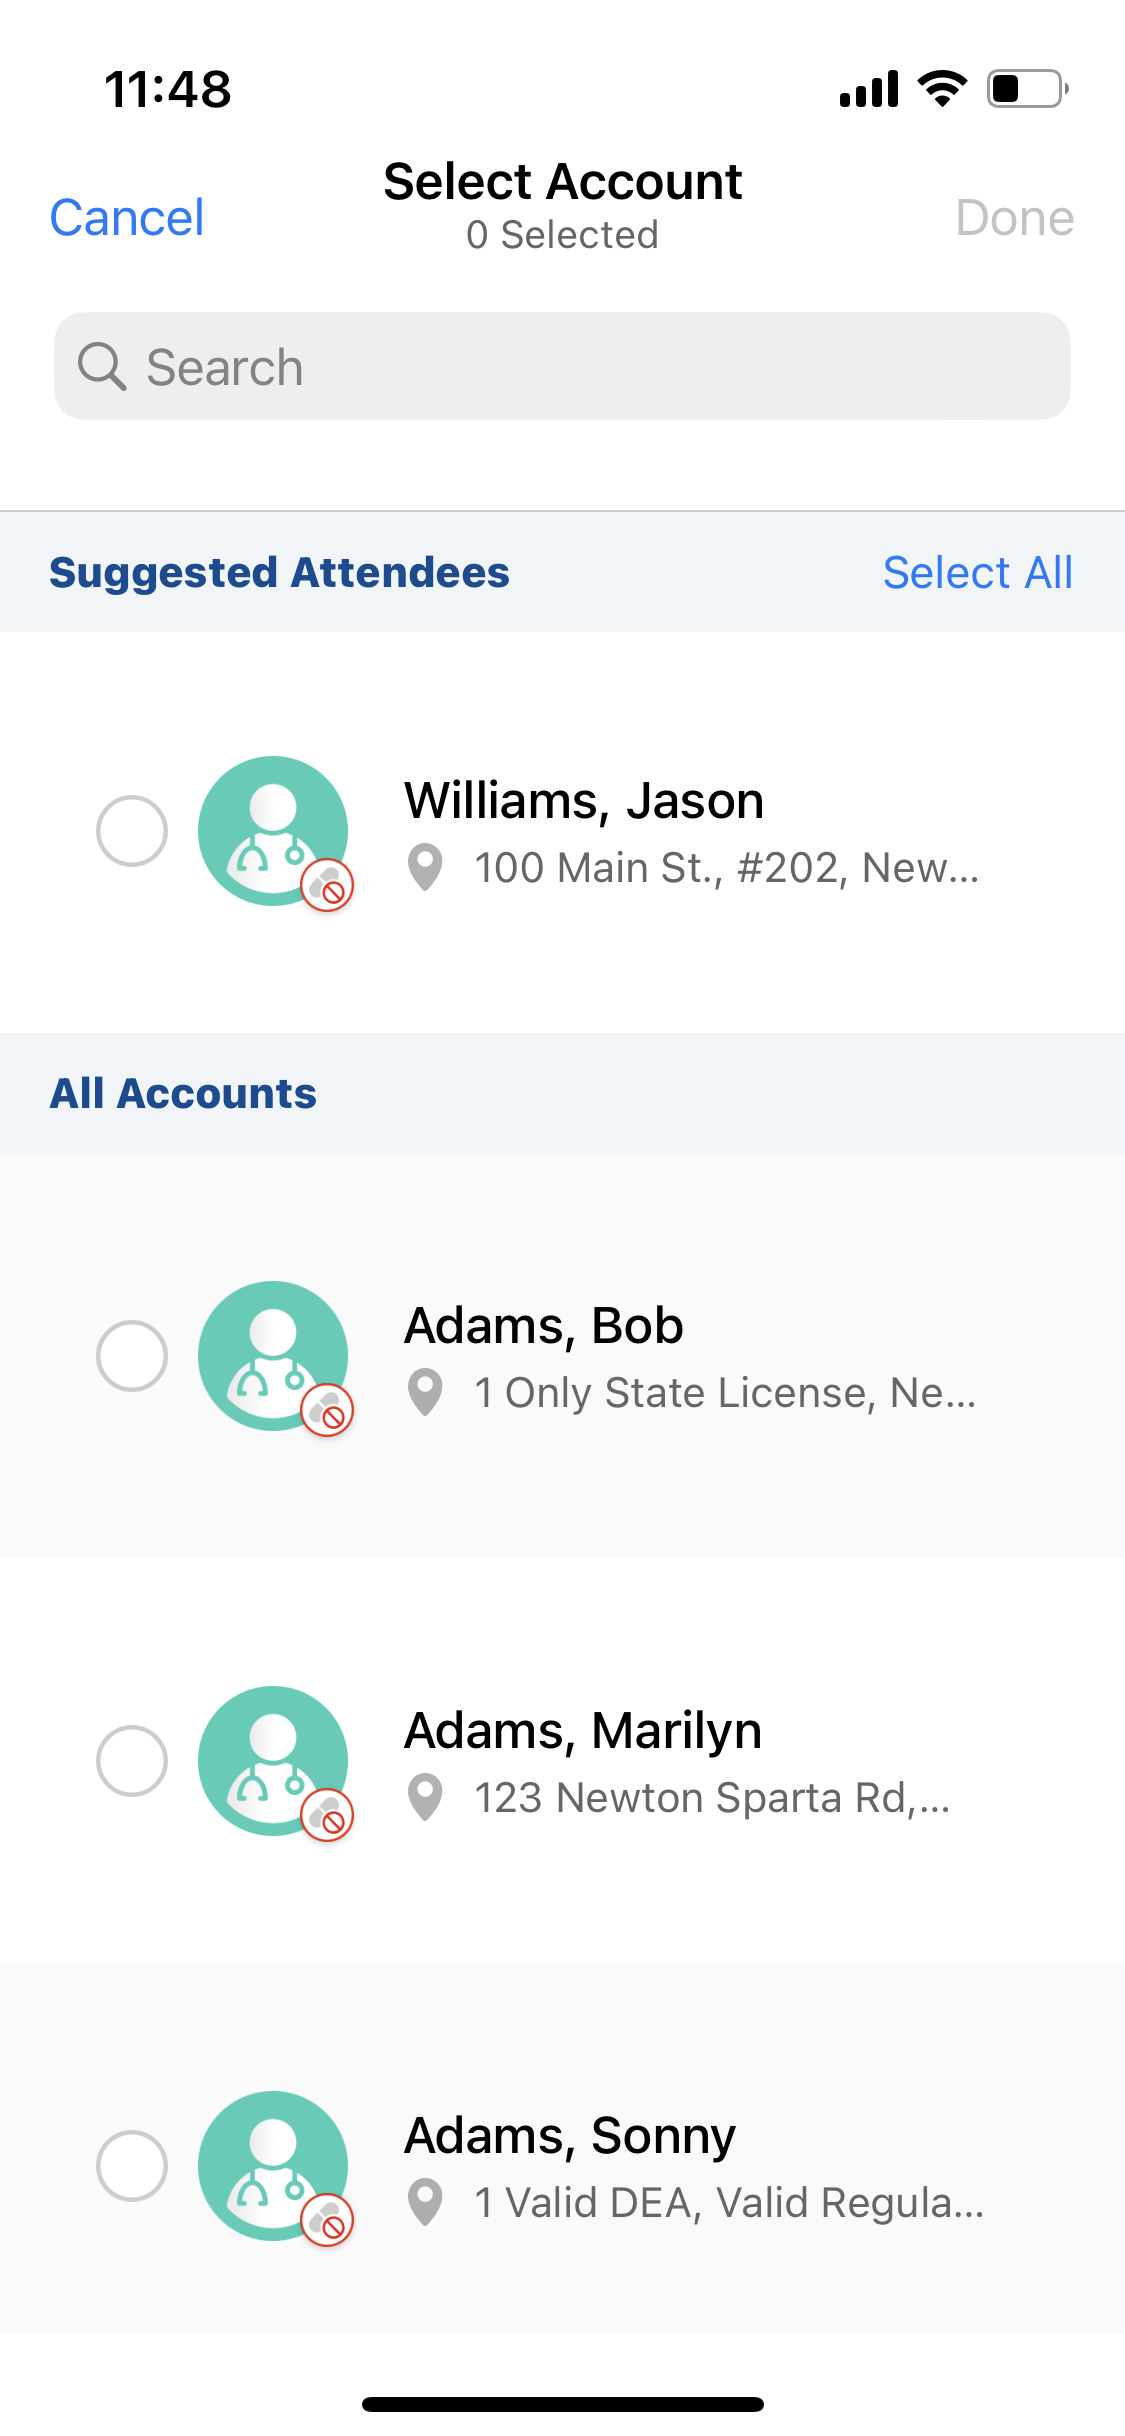Screen dimensions: 1125x2436
Task: Select the Adams, Marilyn radio button
Action: [131, 1760]
